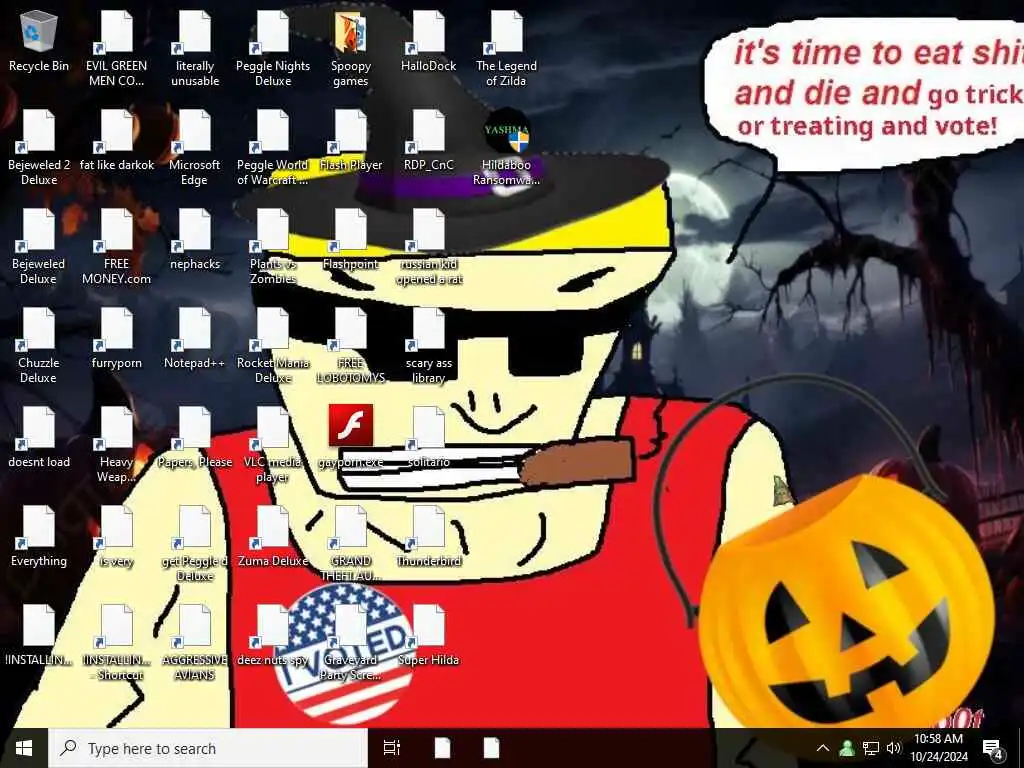This screenshot has width=1024, height=768.
Task: Launch Chuzzle Deluxe
Action: click(39, 346)
